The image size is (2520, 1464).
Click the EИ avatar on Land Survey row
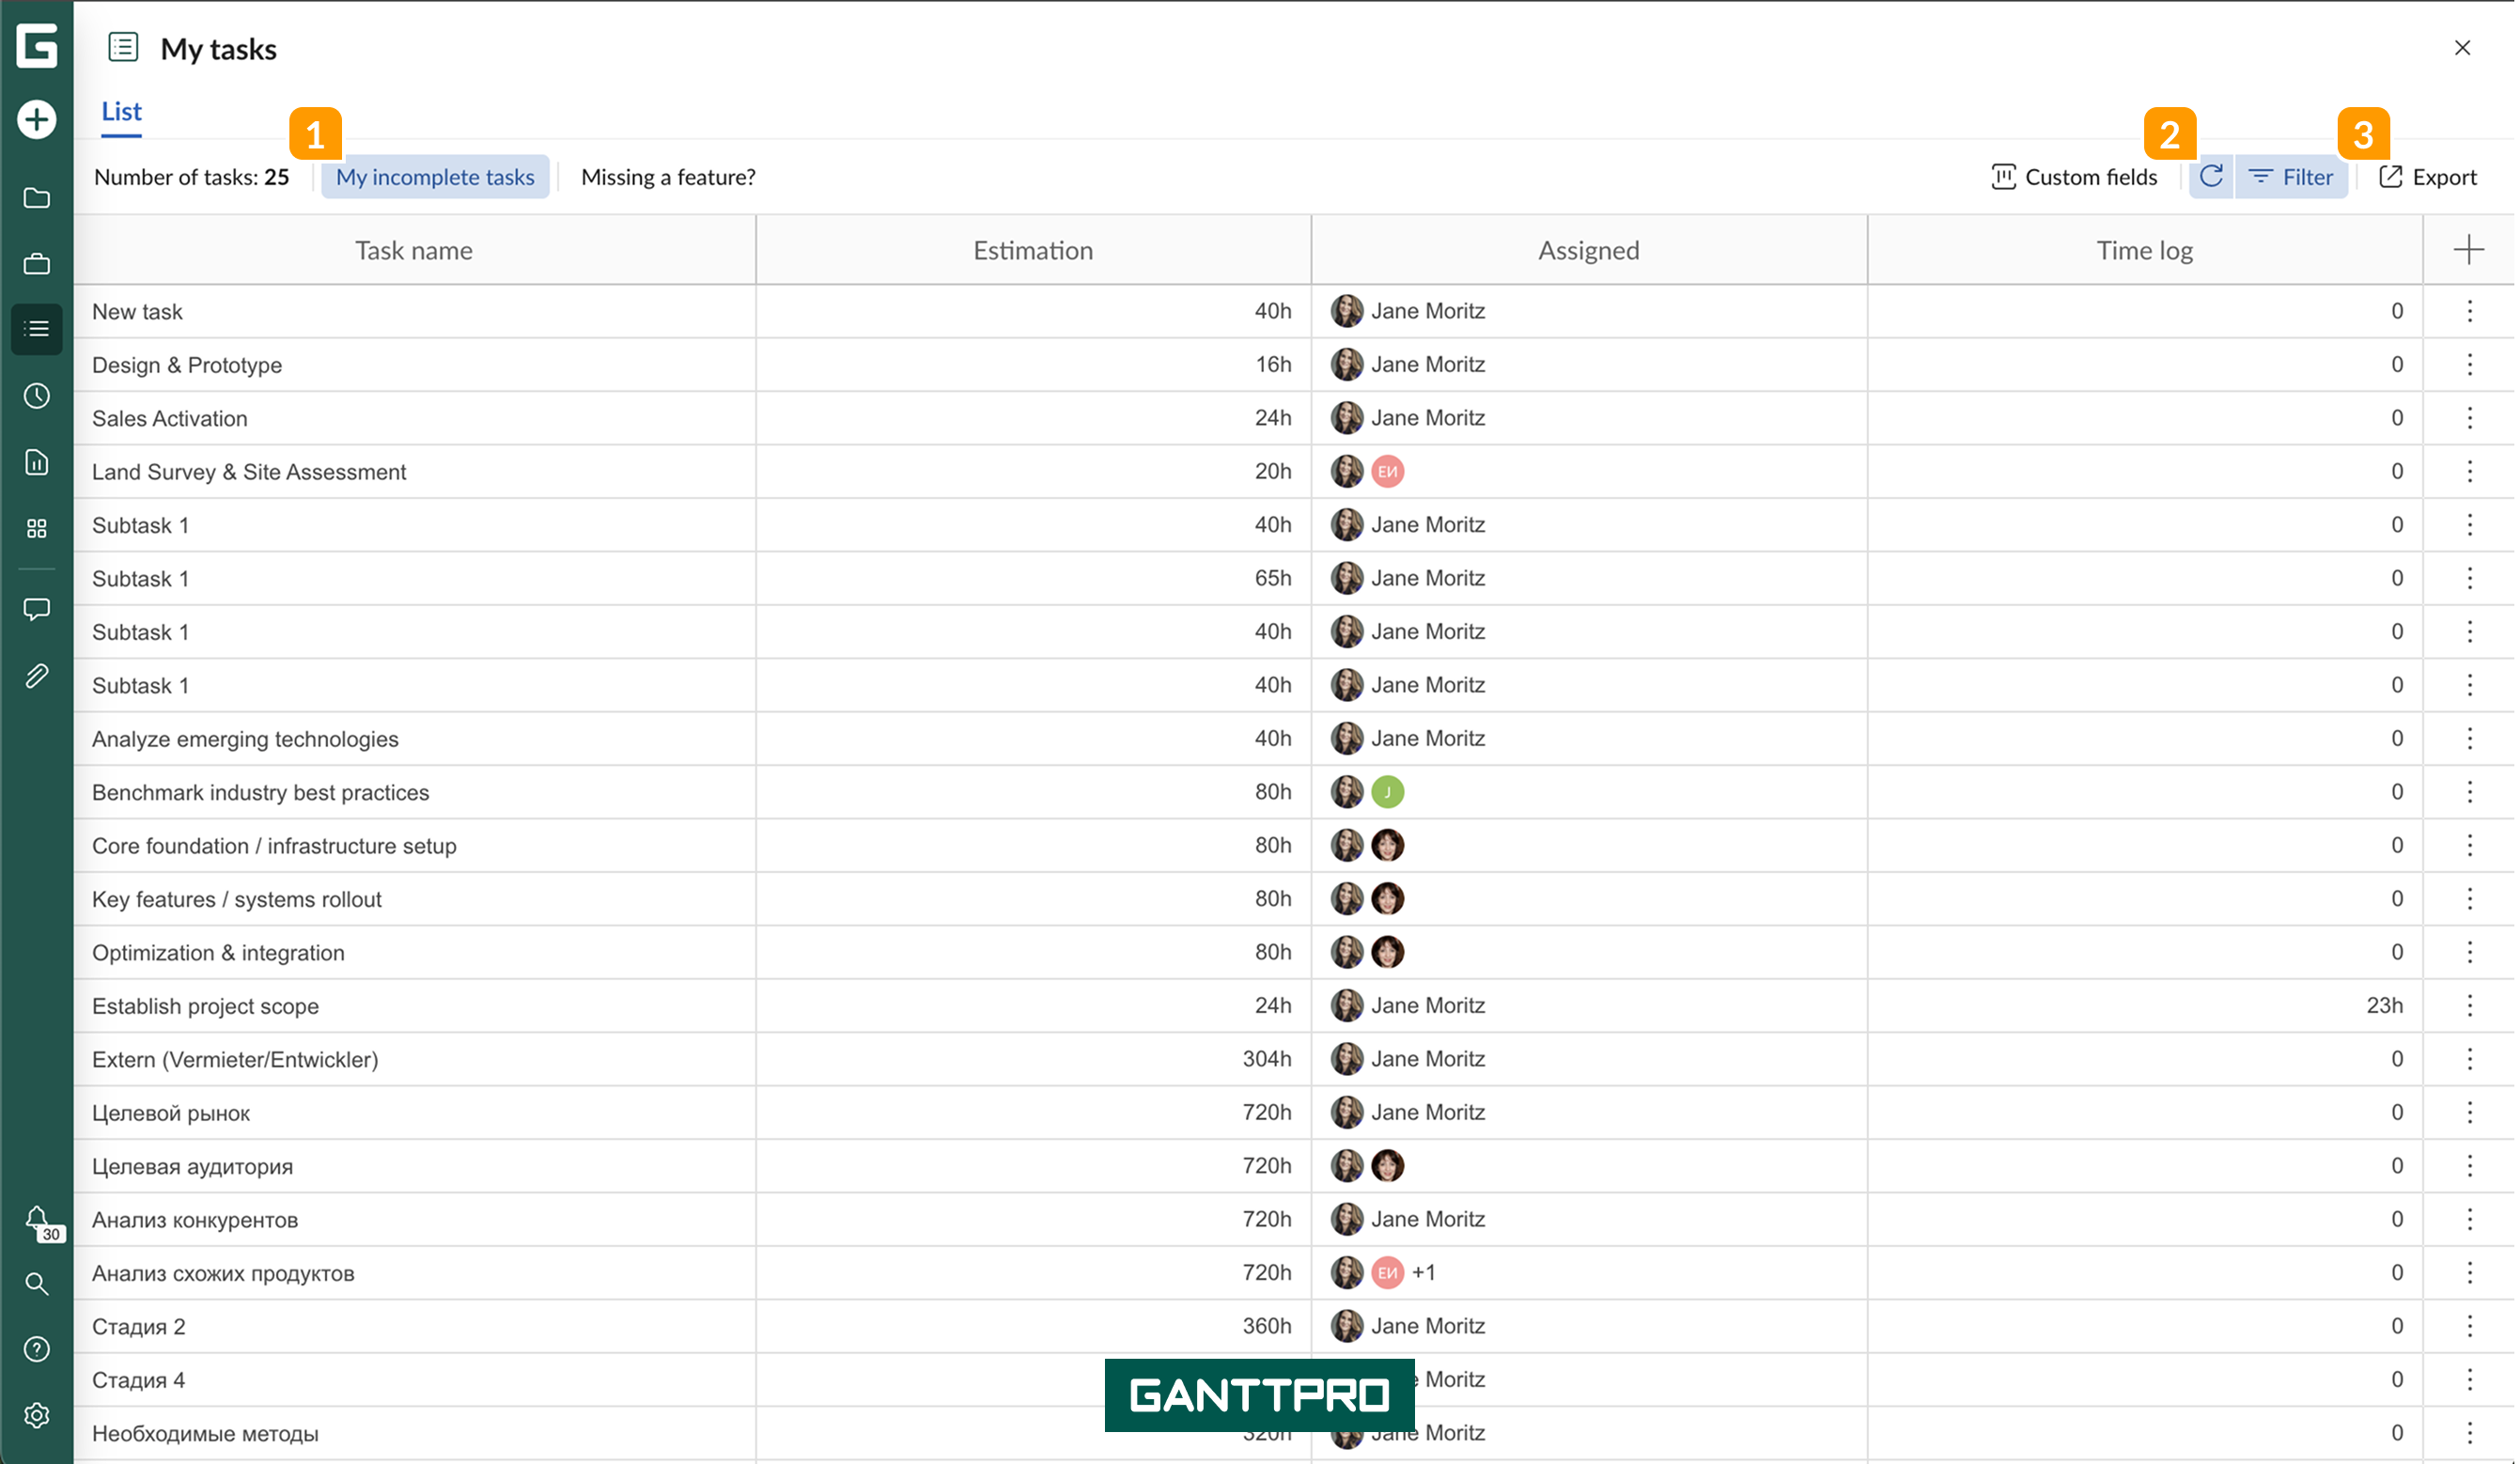(1387, 471)
